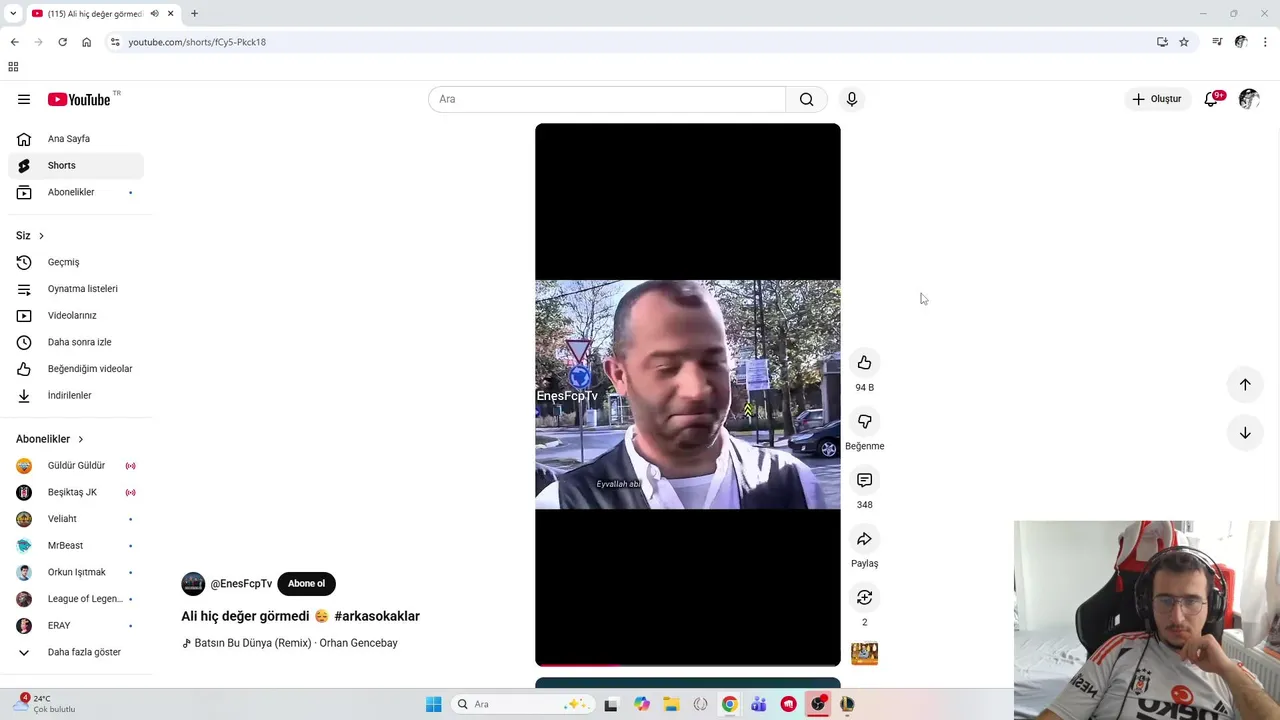Open Chrome apps grid in bookmarks bar

click(x=13, y=67)
